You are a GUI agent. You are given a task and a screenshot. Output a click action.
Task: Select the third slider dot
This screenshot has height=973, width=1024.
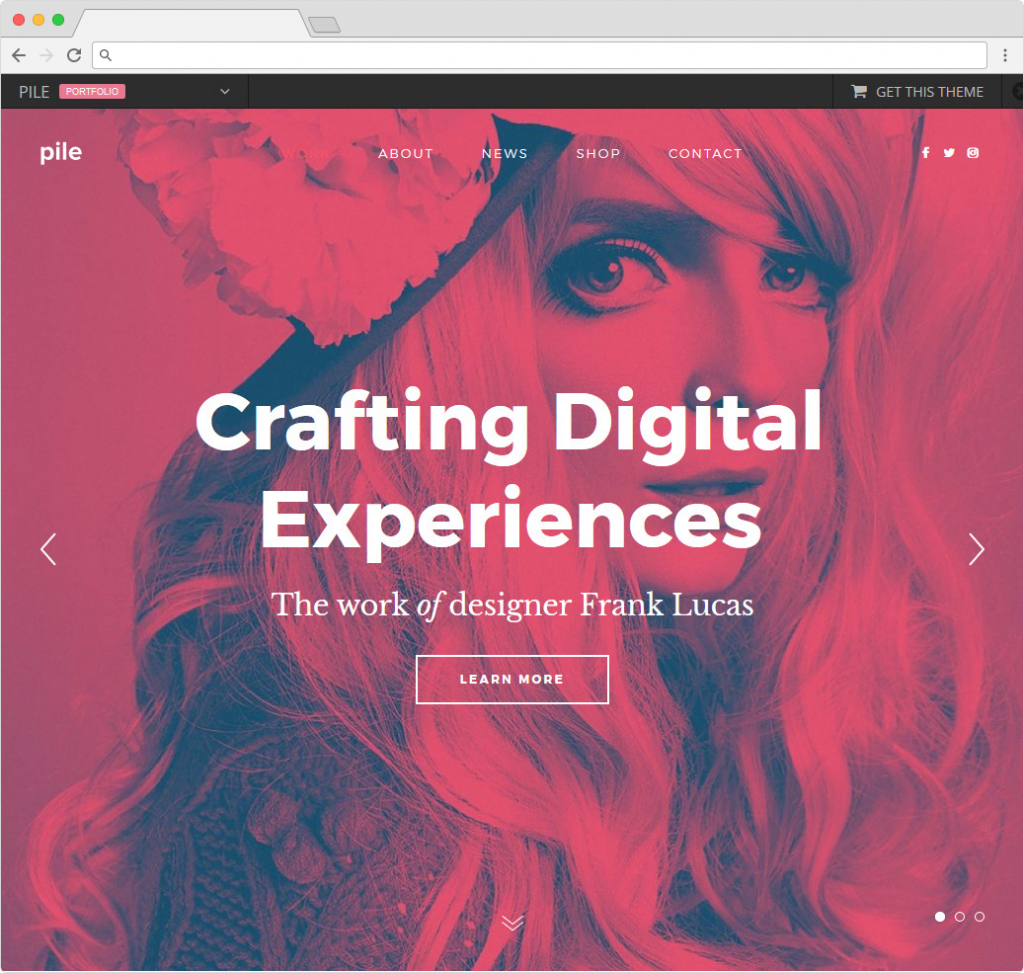980,916
